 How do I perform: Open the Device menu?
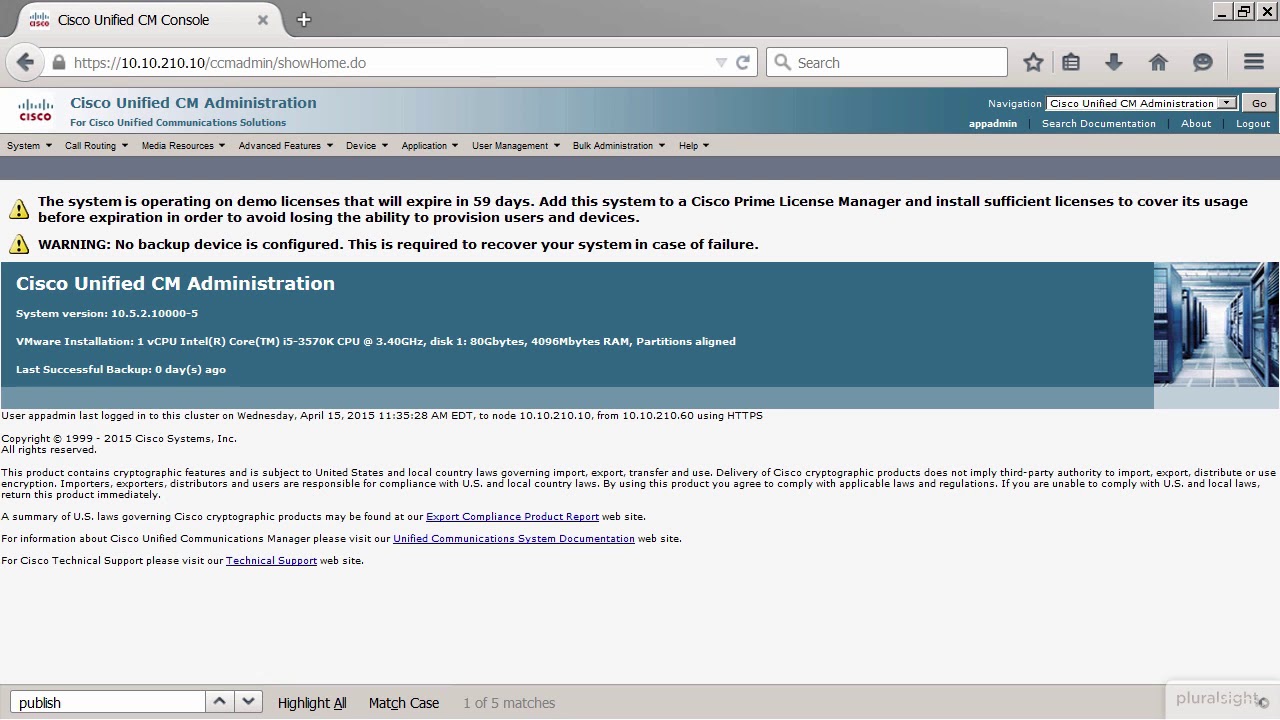point(367,145)
